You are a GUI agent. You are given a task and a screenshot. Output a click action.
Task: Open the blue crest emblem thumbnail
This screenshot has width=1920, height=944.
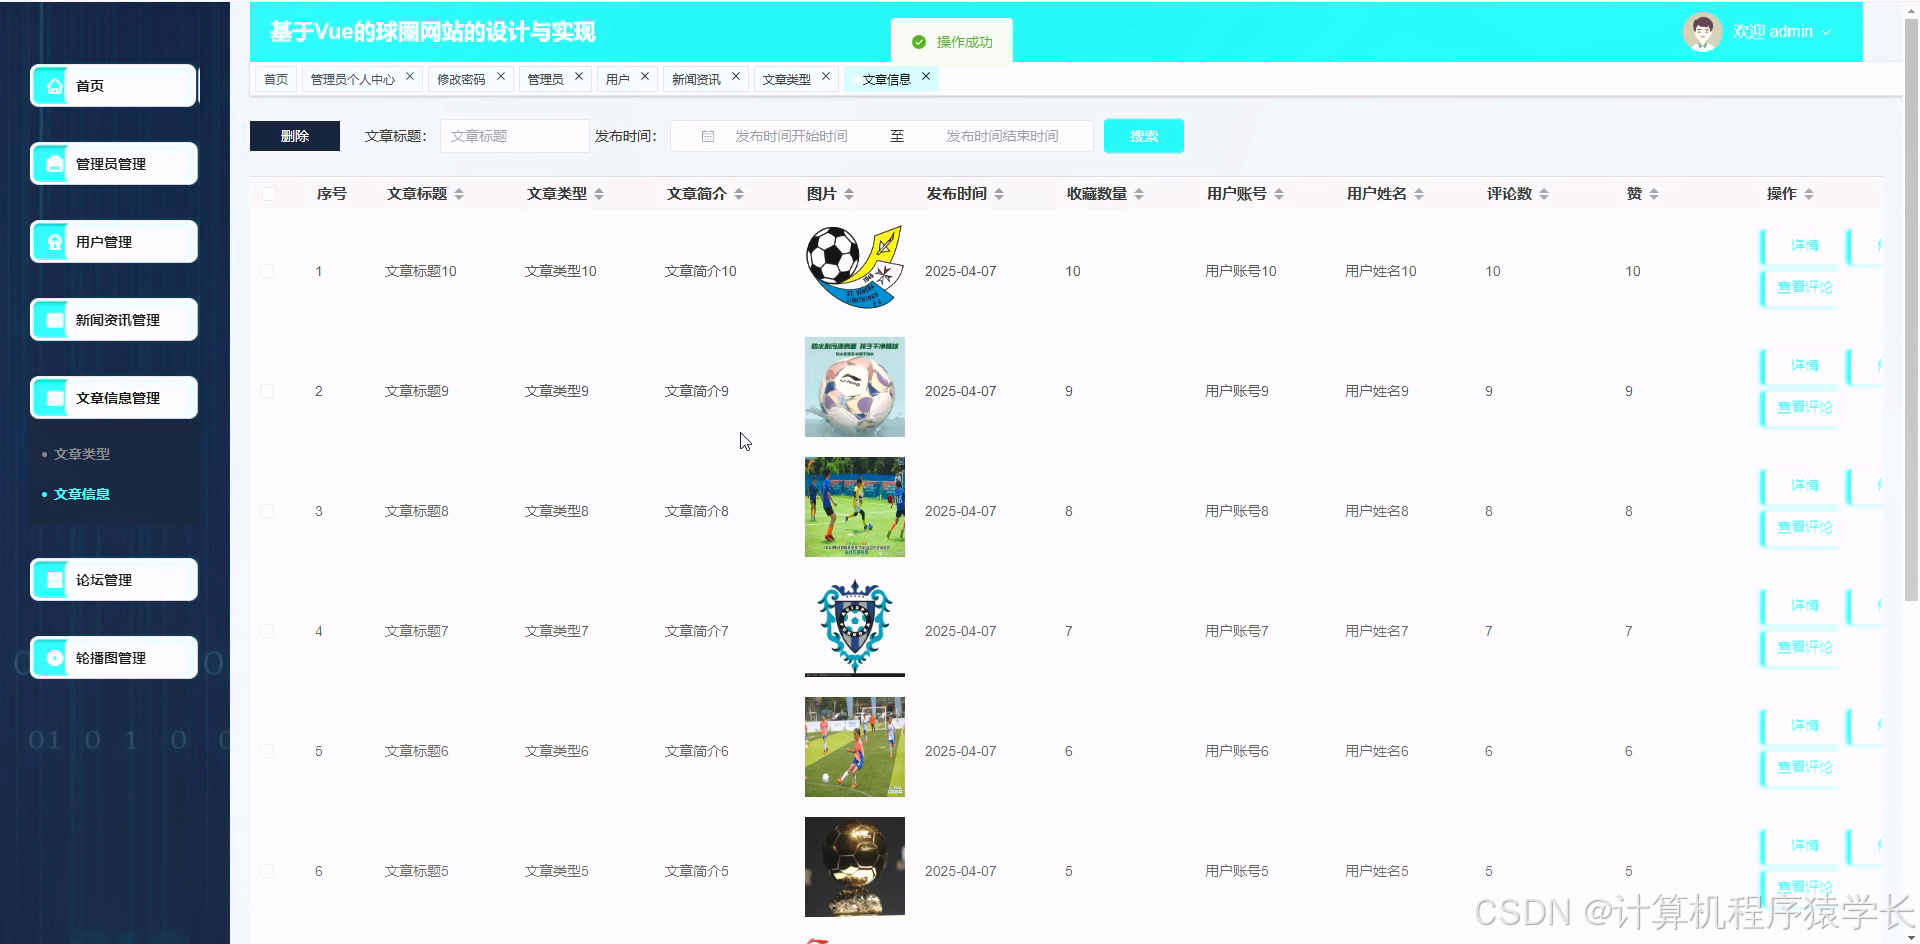(855, 627)
